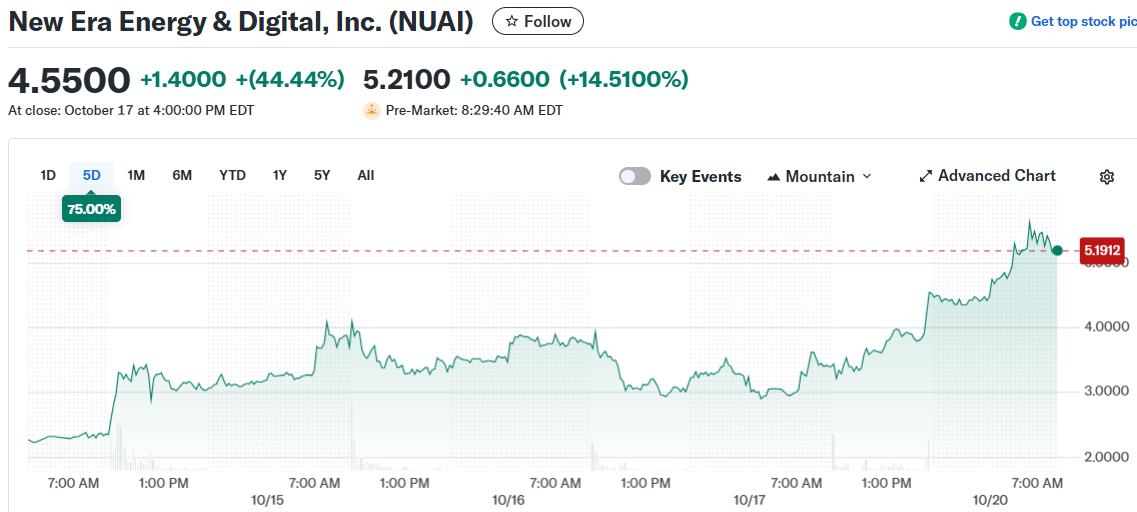Choose the 1Y time range
Screen dimensions: 1137x512
tap(280, 175)
